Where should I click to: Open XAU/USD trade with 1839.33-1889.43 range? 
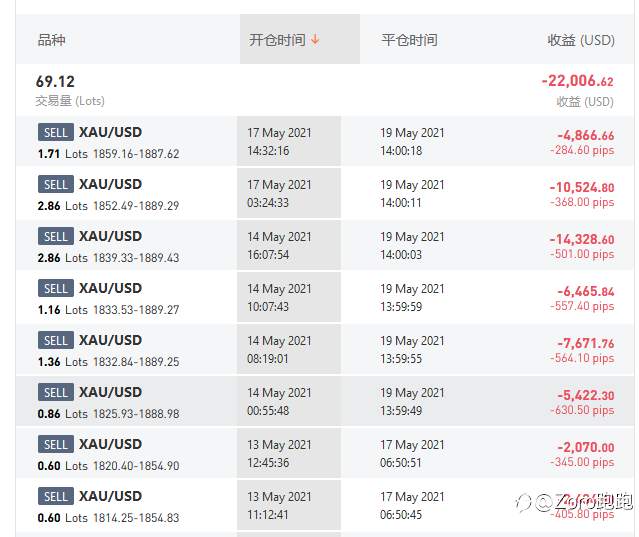[110, 236]
